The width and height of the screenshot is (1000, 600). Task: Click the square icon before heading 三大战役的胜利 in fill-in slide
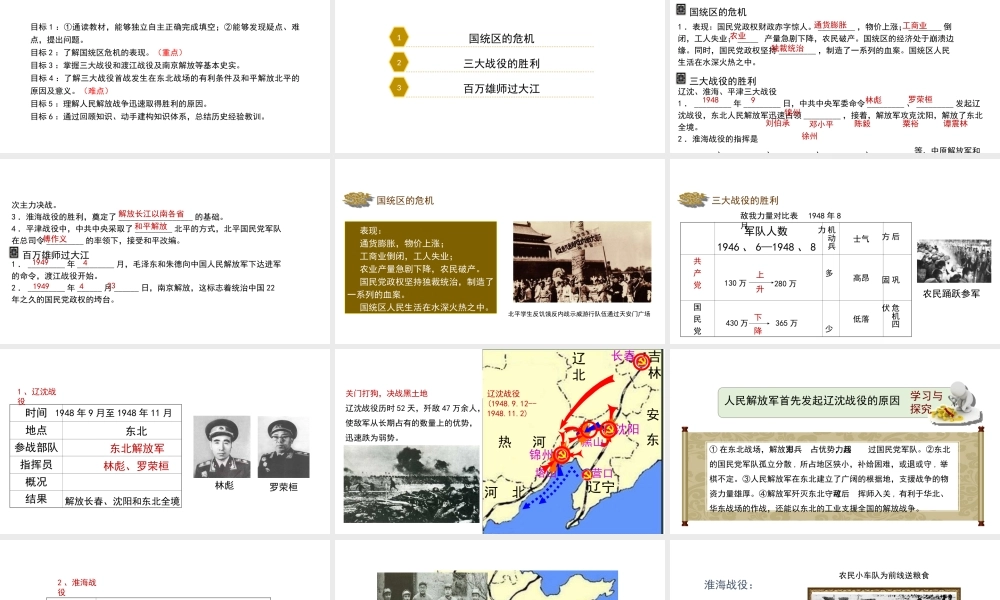(681, 79)
